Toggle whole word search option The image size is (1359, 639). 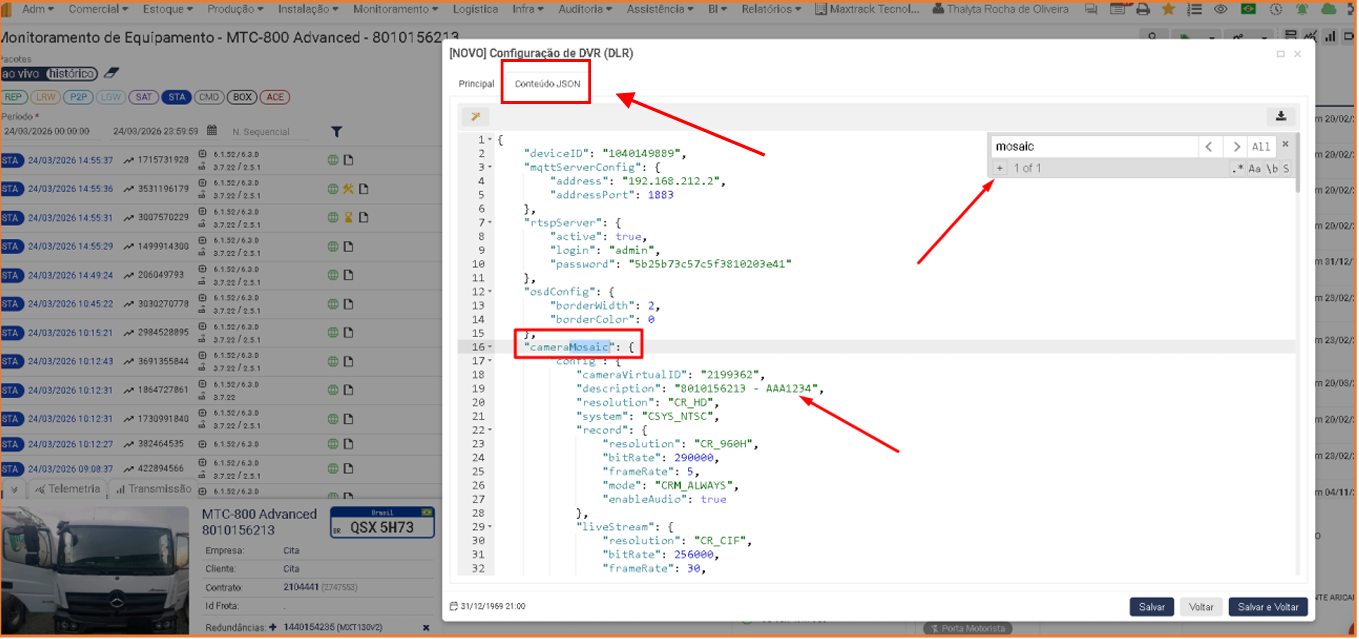tap(1271, 169)
